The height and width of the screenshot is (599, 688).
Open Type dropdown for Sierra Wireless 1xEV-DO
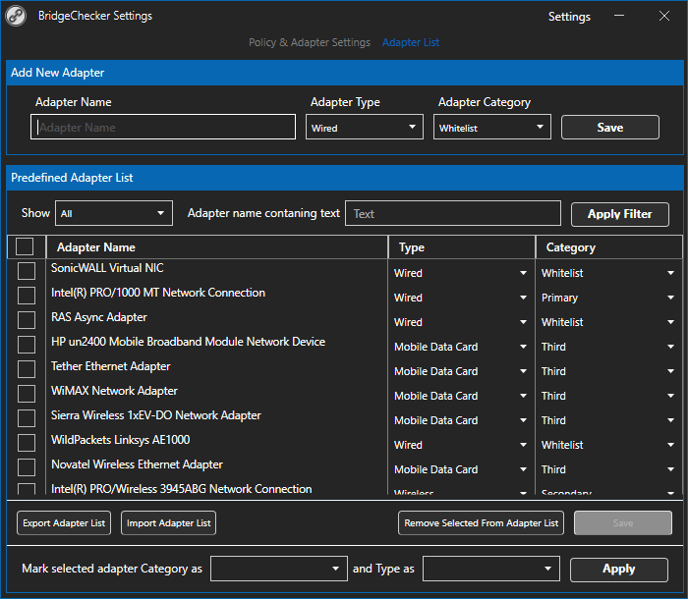click(x=461, y=420)
